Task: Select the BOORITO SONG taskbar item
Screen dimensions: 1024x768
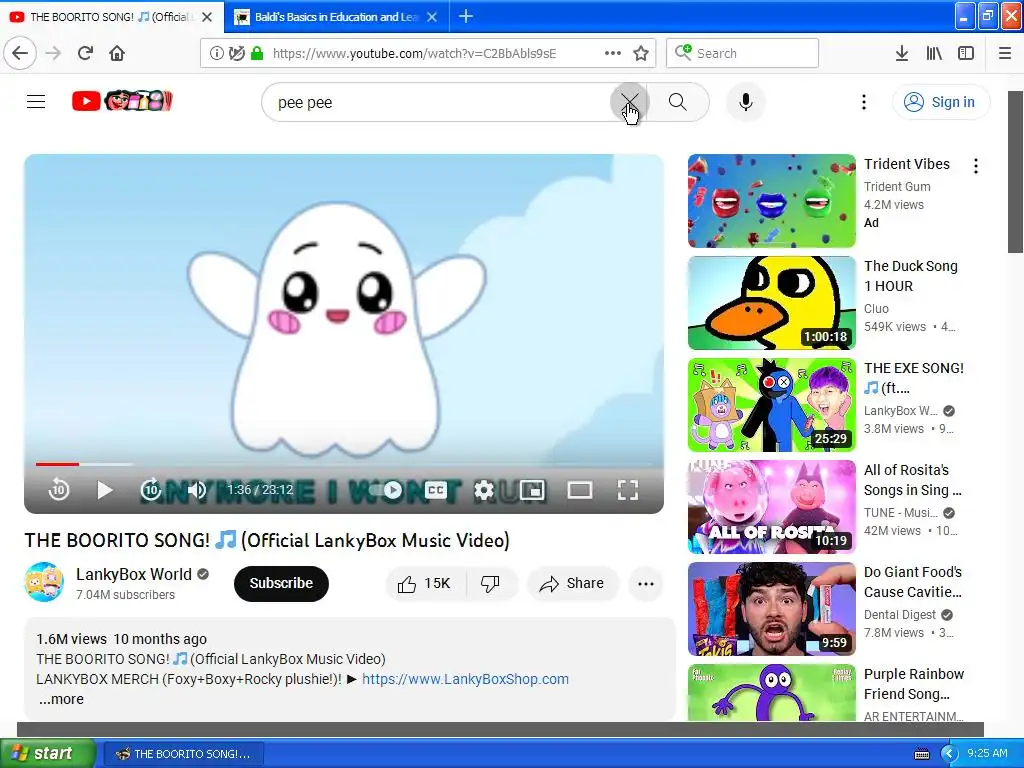Action: (x=184, y=754)
